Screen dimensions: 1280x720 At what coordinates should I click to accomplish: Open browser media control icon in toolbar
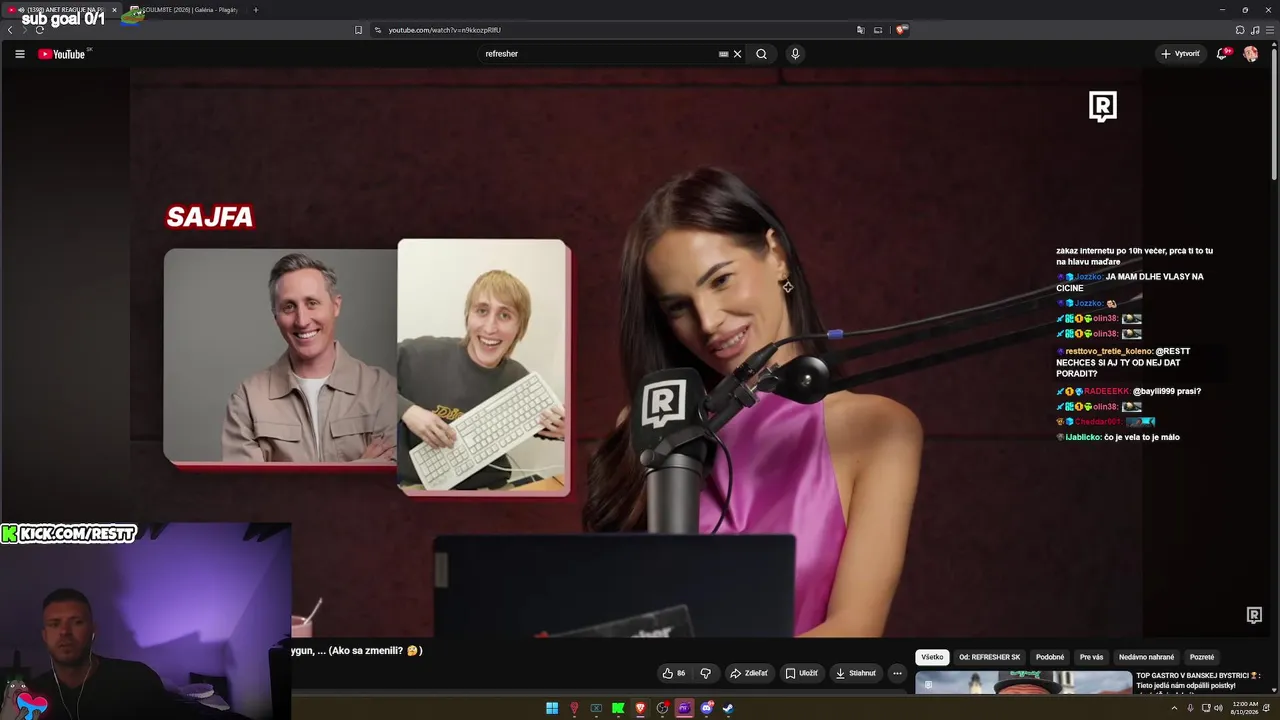click(x=1254, y=30)
